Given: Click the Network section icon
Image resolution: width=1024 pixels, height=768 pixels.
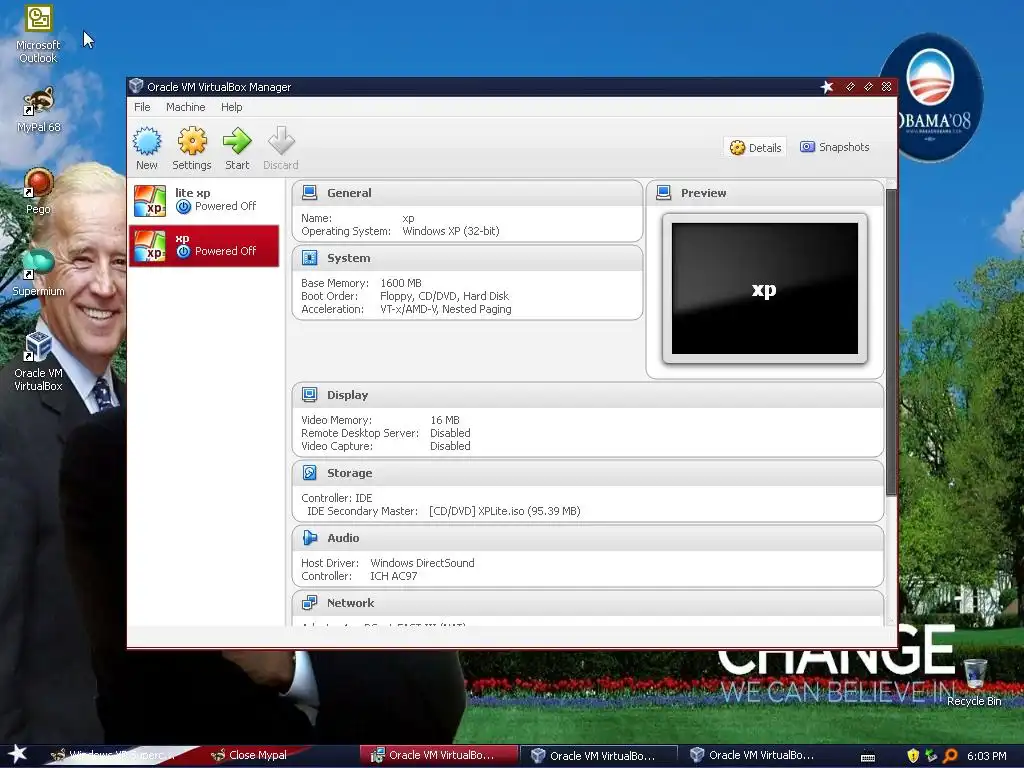Looking at the screenshot, I should [310, 603].
